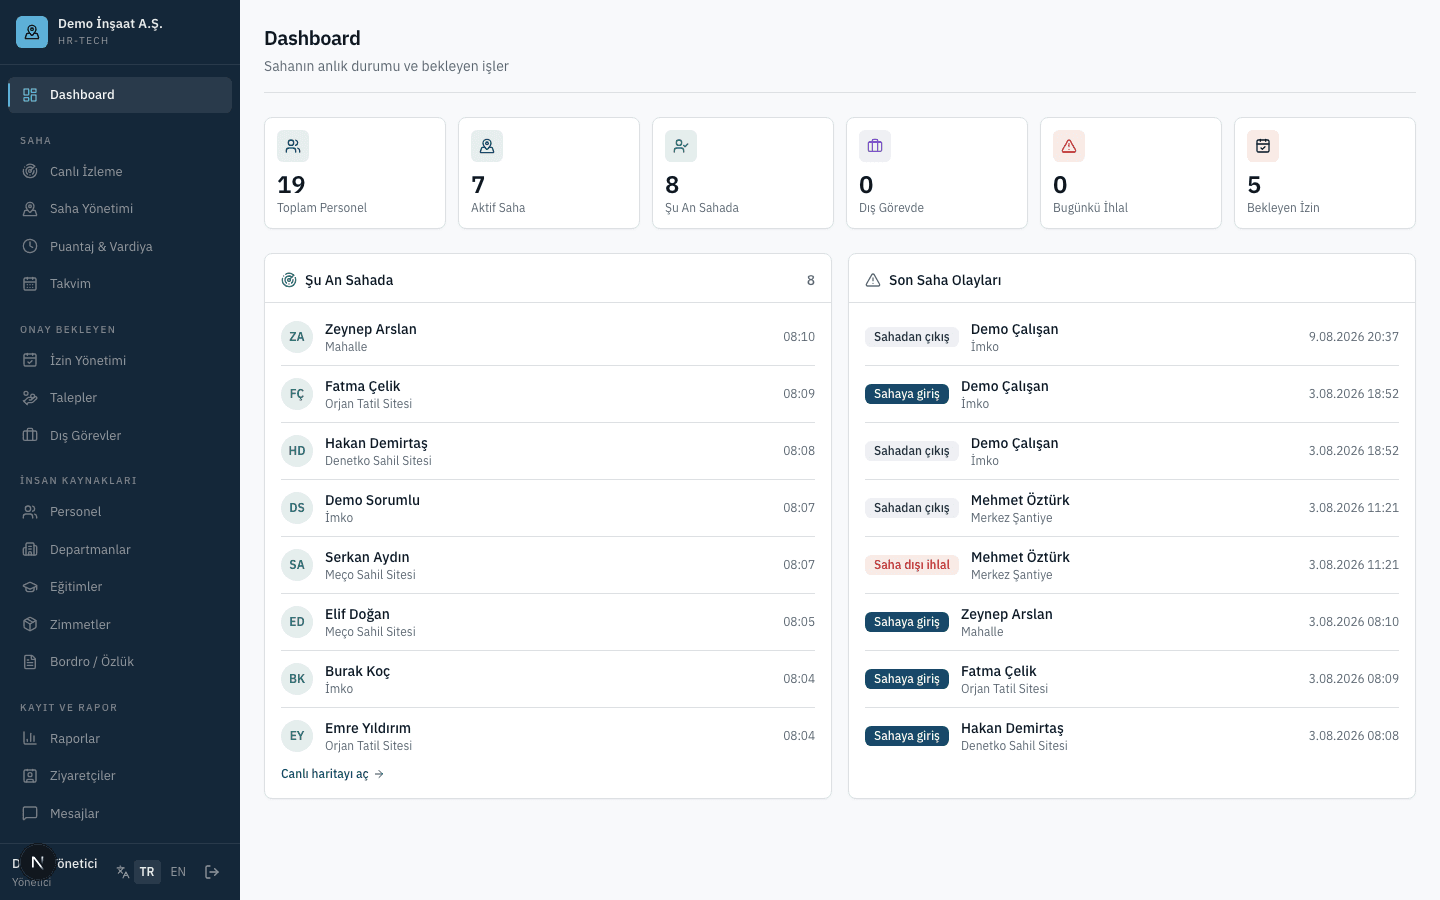Open Canlı İzleme radar icon in sidebar
Image resolution: width=1440 pixels, height=900 pixels.
tap(30, 171)
